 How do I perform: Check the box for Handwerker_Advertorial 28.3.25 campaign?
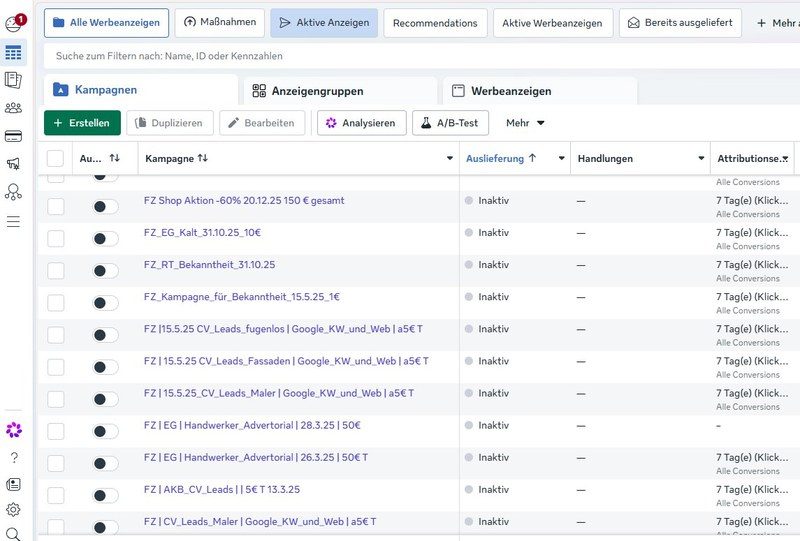[56, 431]
